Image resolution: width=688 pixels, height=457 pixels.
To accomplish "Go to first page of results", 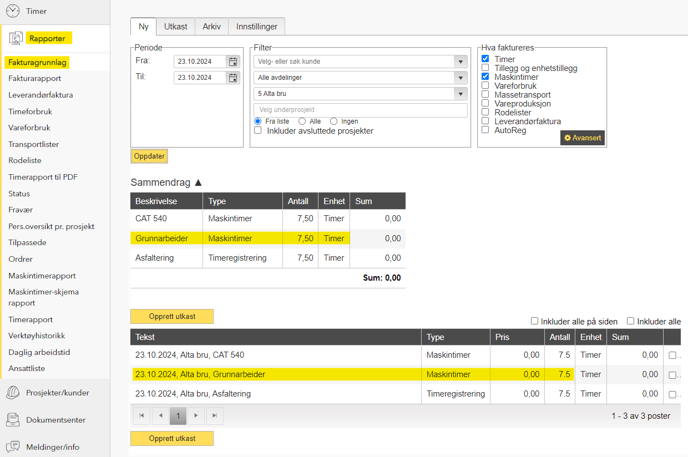I will coord(141,415).
